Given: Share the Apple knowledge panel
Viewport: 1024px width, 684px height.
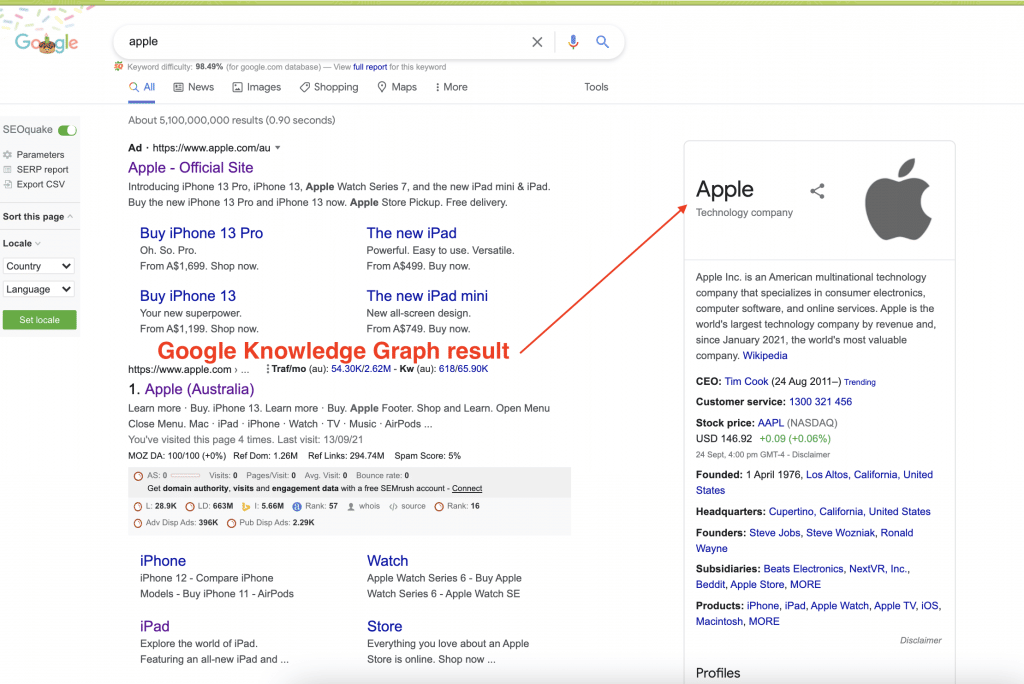Looking at the screenshot, I should [x=818, y=191].
